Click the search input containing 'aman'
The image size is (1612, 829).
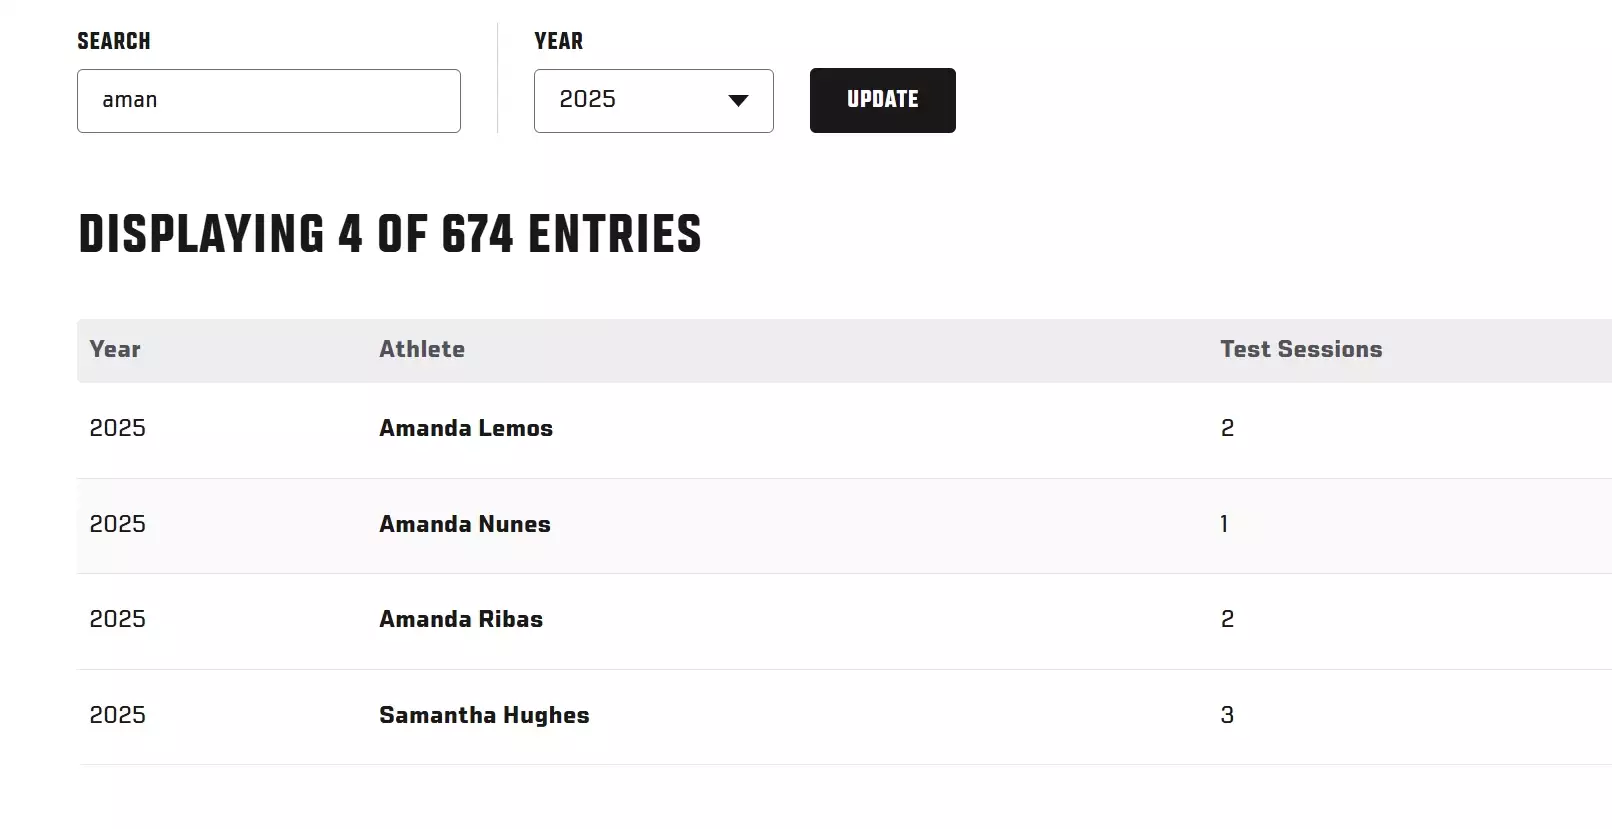[268, 100]
